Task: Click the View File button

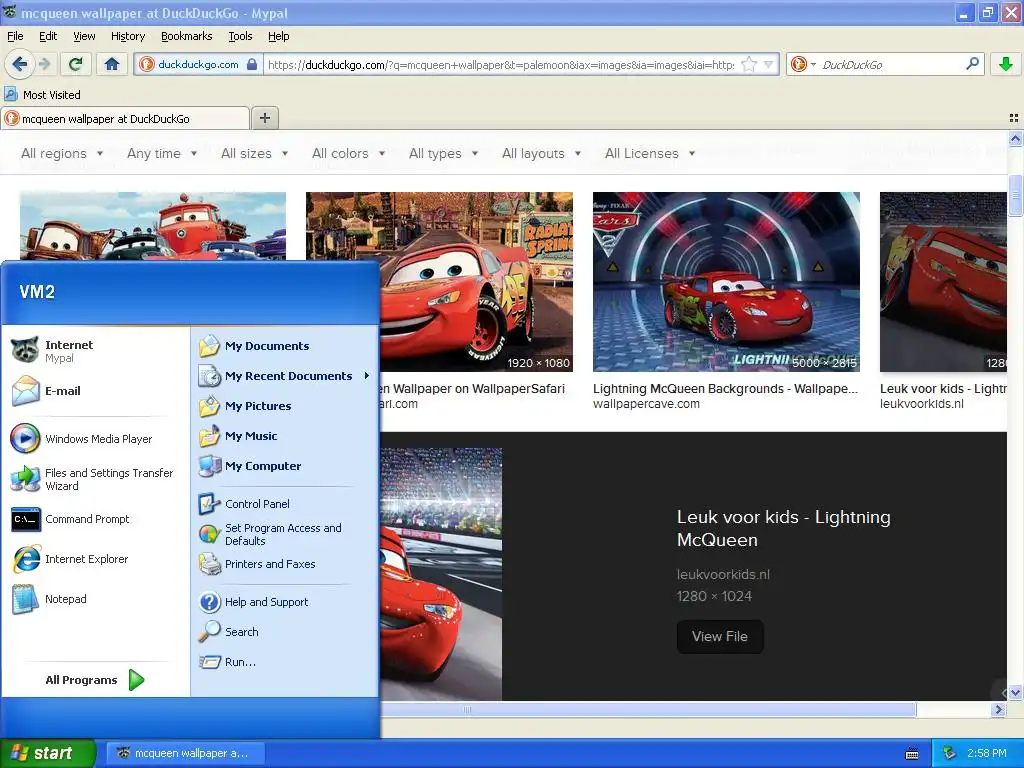Action: point(720,637)
